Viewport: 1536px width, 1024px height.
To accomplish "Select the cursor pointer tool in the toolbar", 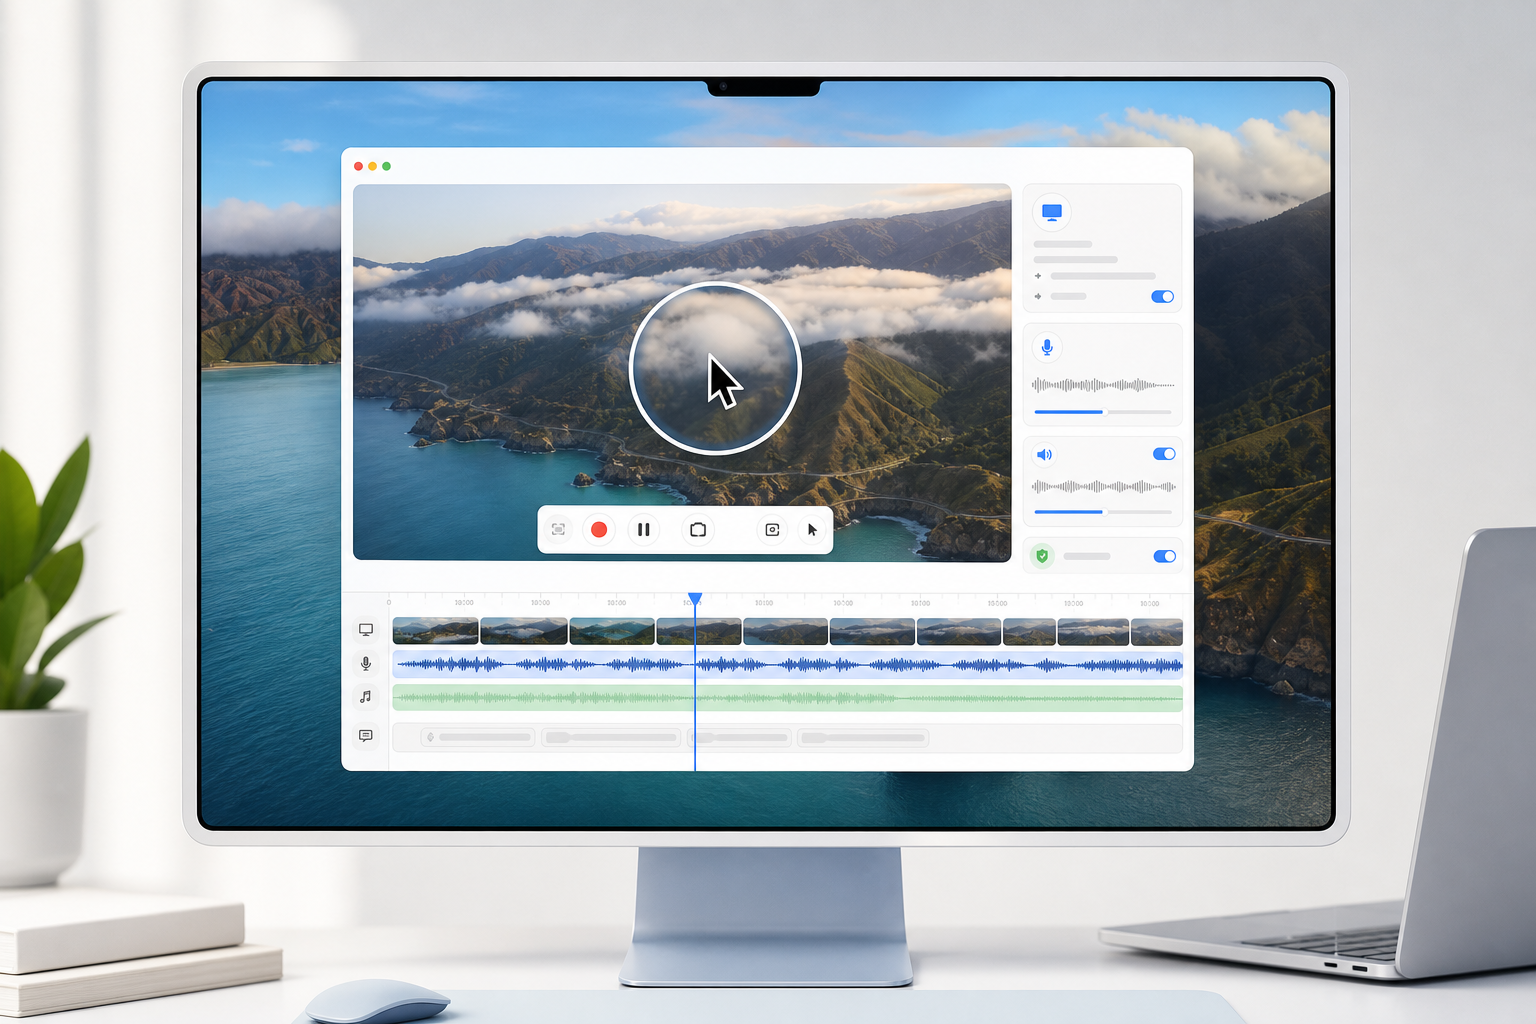I will [812, 529].
